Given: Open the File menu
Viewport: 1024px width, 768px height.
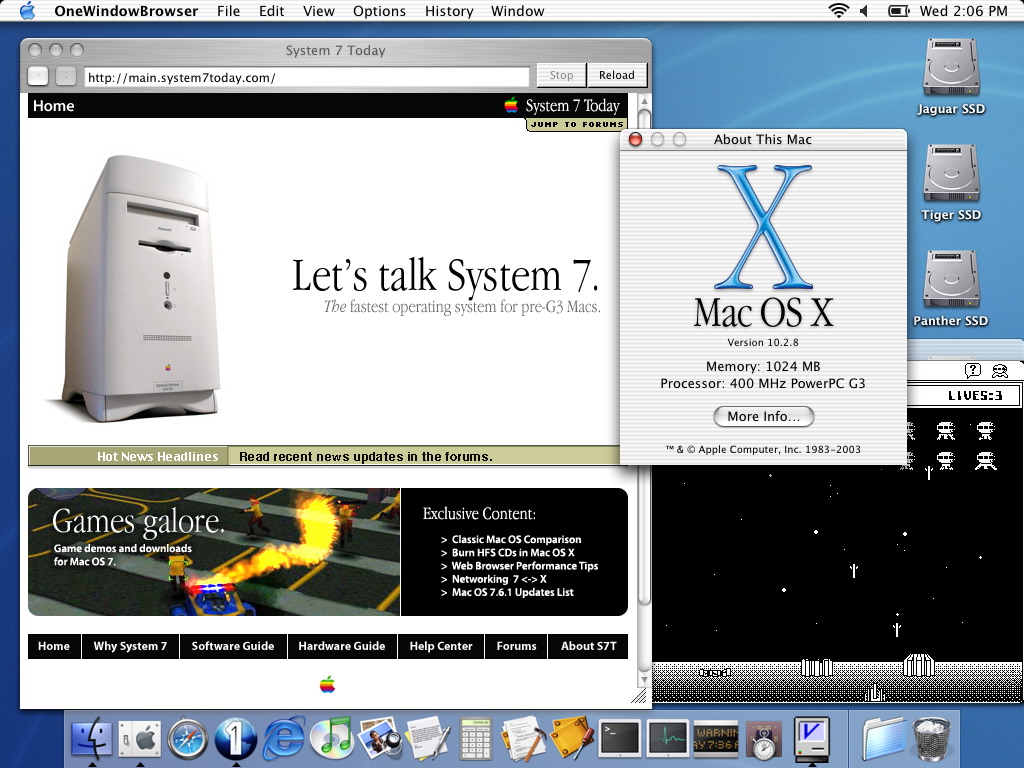Looking at the screenshot, I should pos(229,11).
